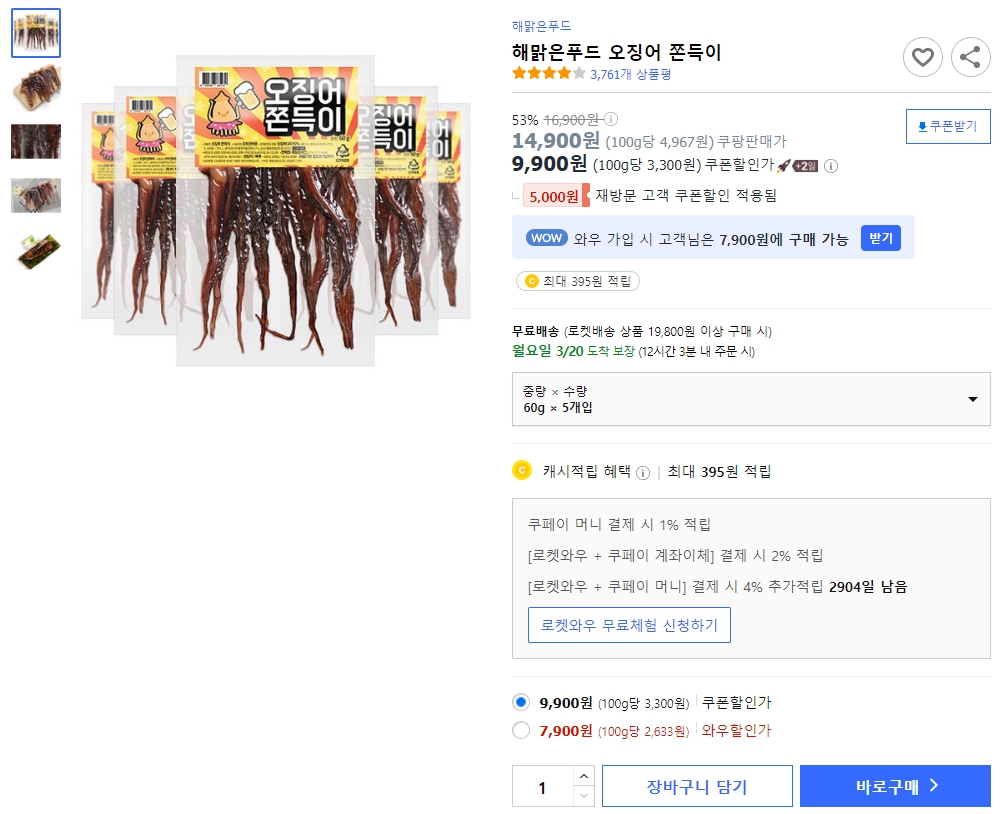Select the second product thumbnail
This screenshot has height=814, width=1001.
[x=35, y=88]
